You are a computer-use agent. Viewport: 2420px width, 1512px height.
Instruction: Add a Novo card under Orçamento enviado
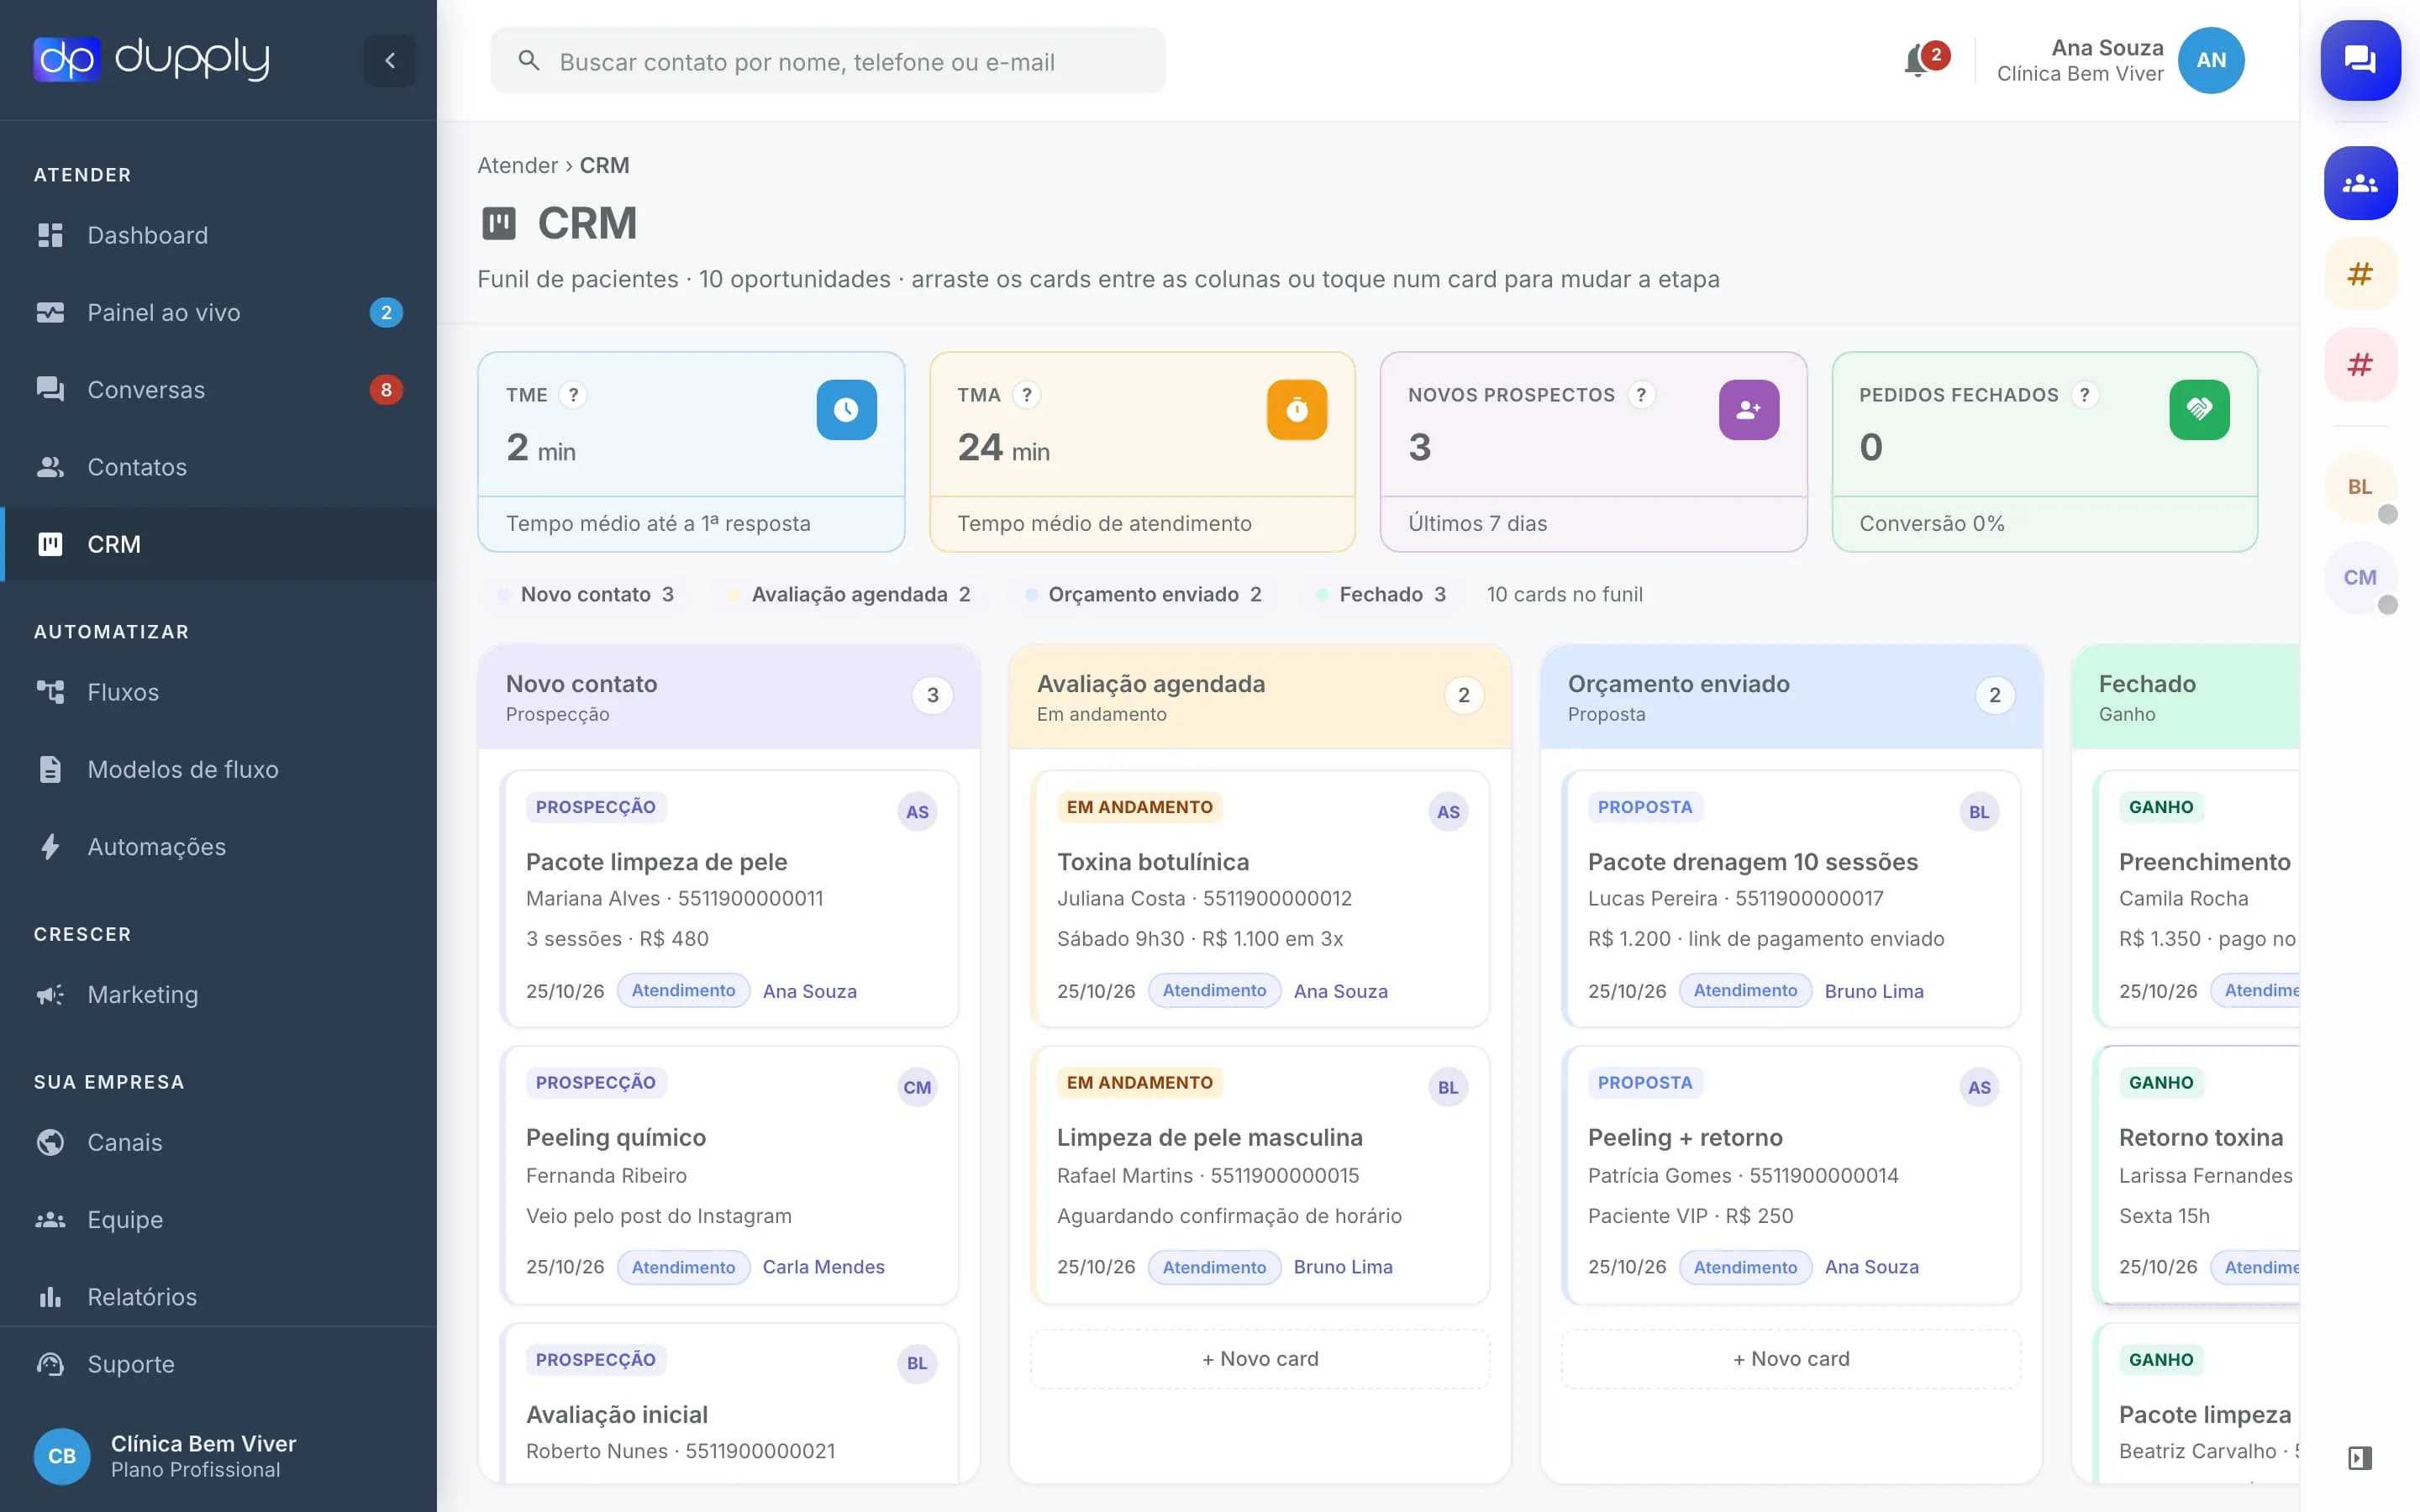1790,1358
